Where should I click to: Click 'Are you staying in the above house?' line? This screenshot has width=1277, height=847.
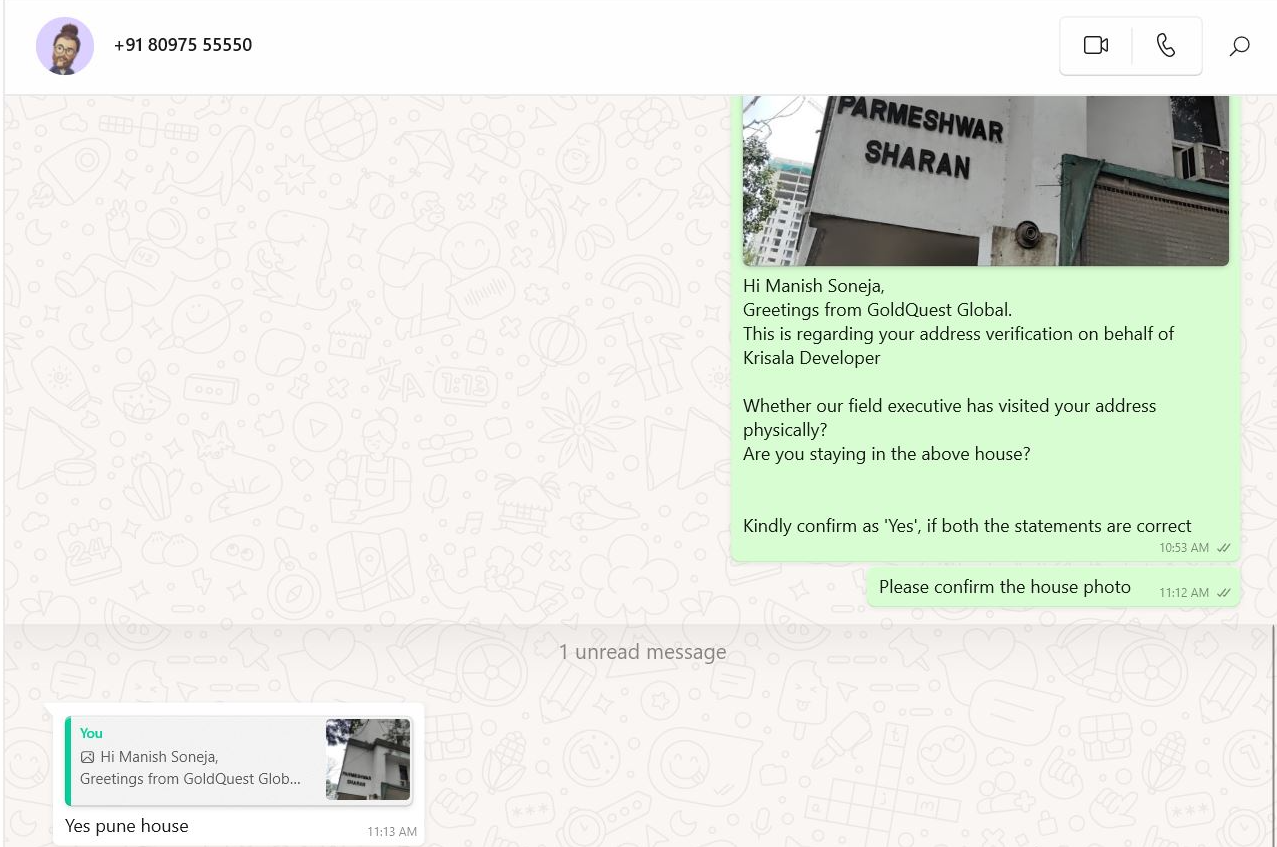886,454
